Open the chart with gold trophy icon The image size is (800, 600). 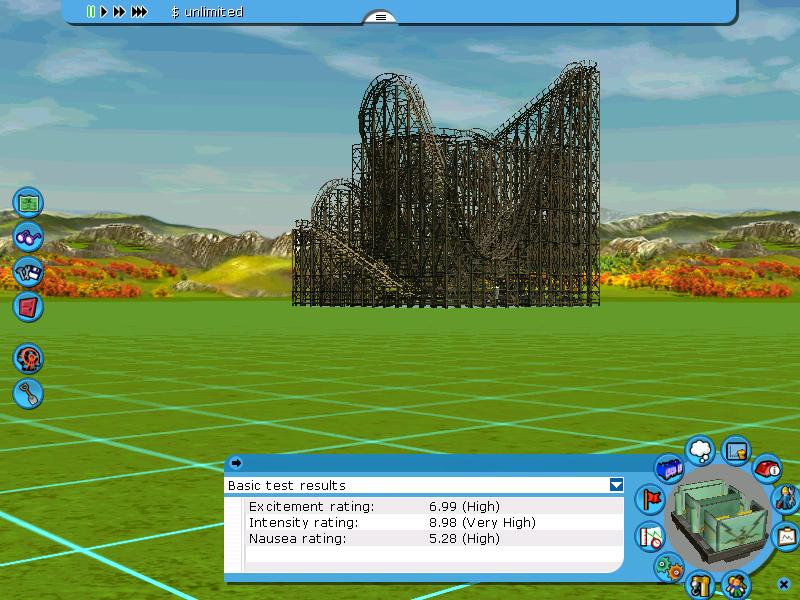click(736, 451)
